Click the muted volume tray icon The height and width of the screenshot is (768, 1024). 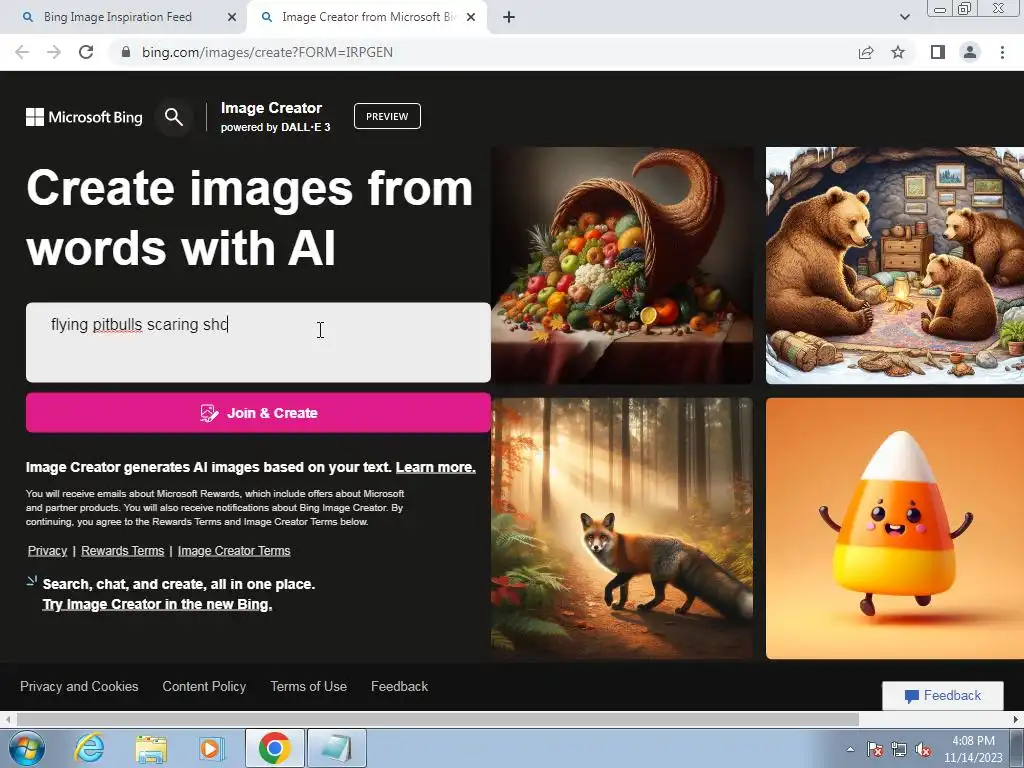(x=923, y=750)
